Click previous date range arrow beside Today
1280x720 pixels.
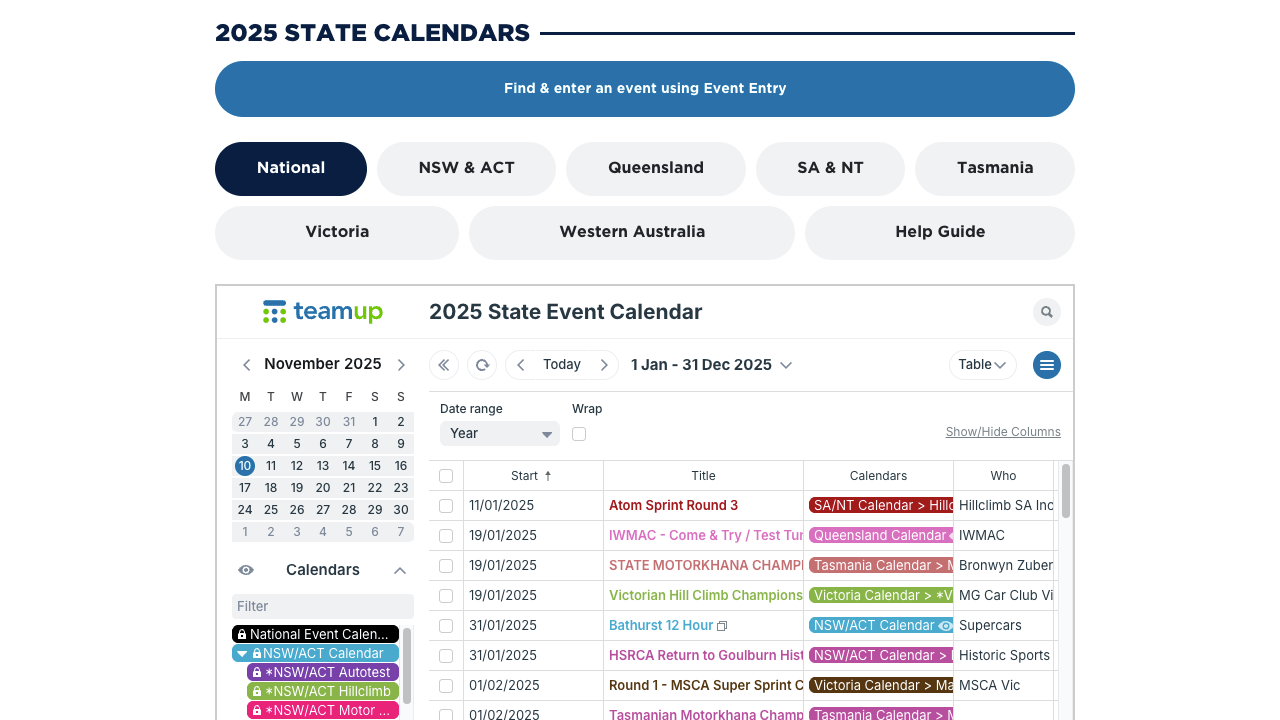pos(521,365)
